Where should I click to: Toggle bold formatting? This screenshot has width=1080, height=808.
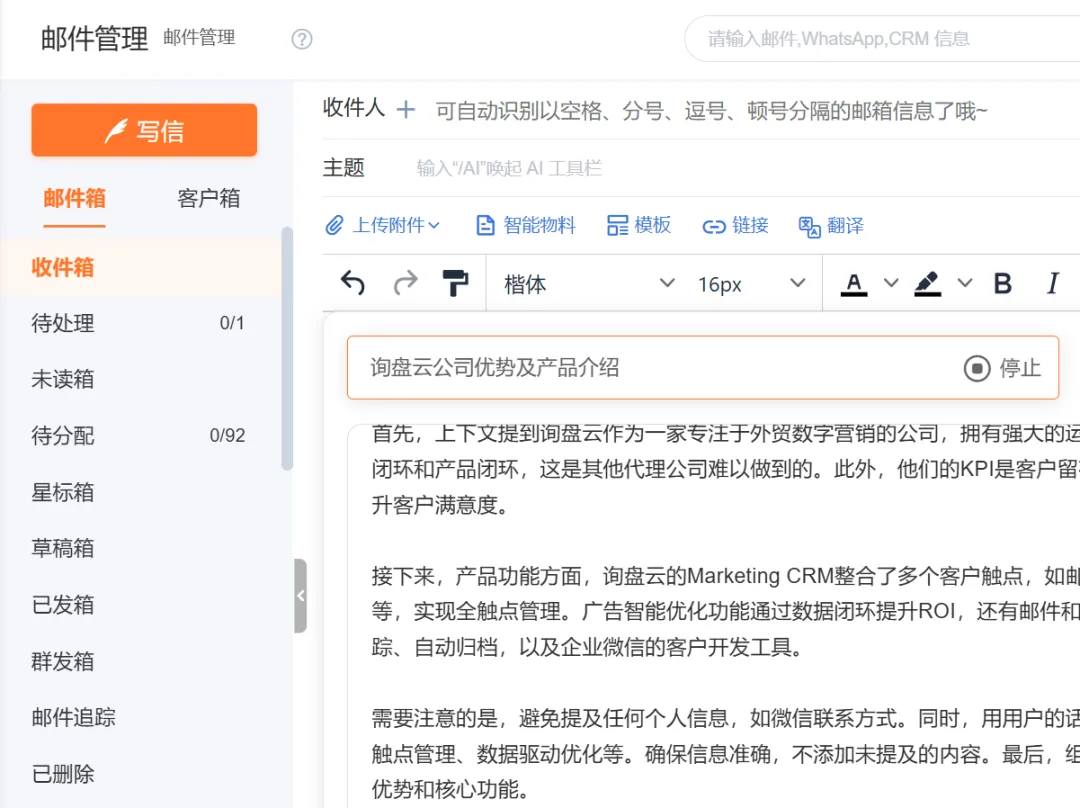click(x=1003, y=284)
